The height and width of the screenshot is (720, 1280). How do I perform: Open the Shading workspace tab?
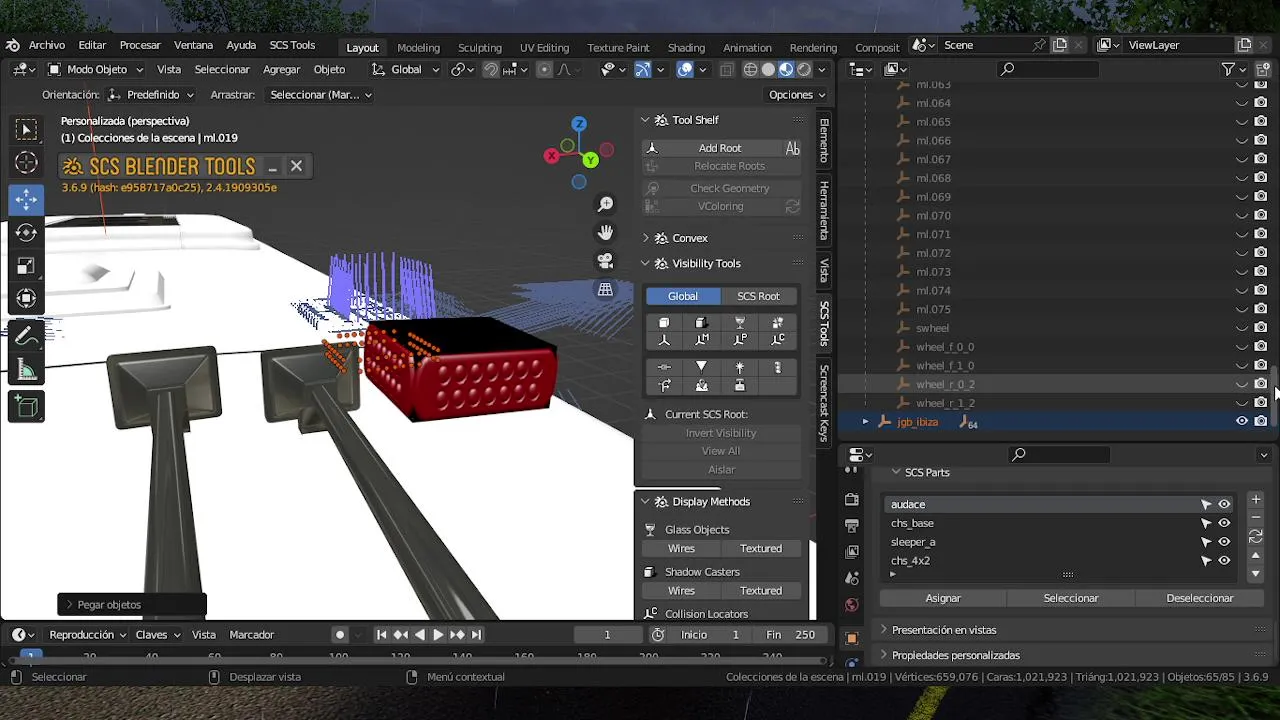coord(686,47)
